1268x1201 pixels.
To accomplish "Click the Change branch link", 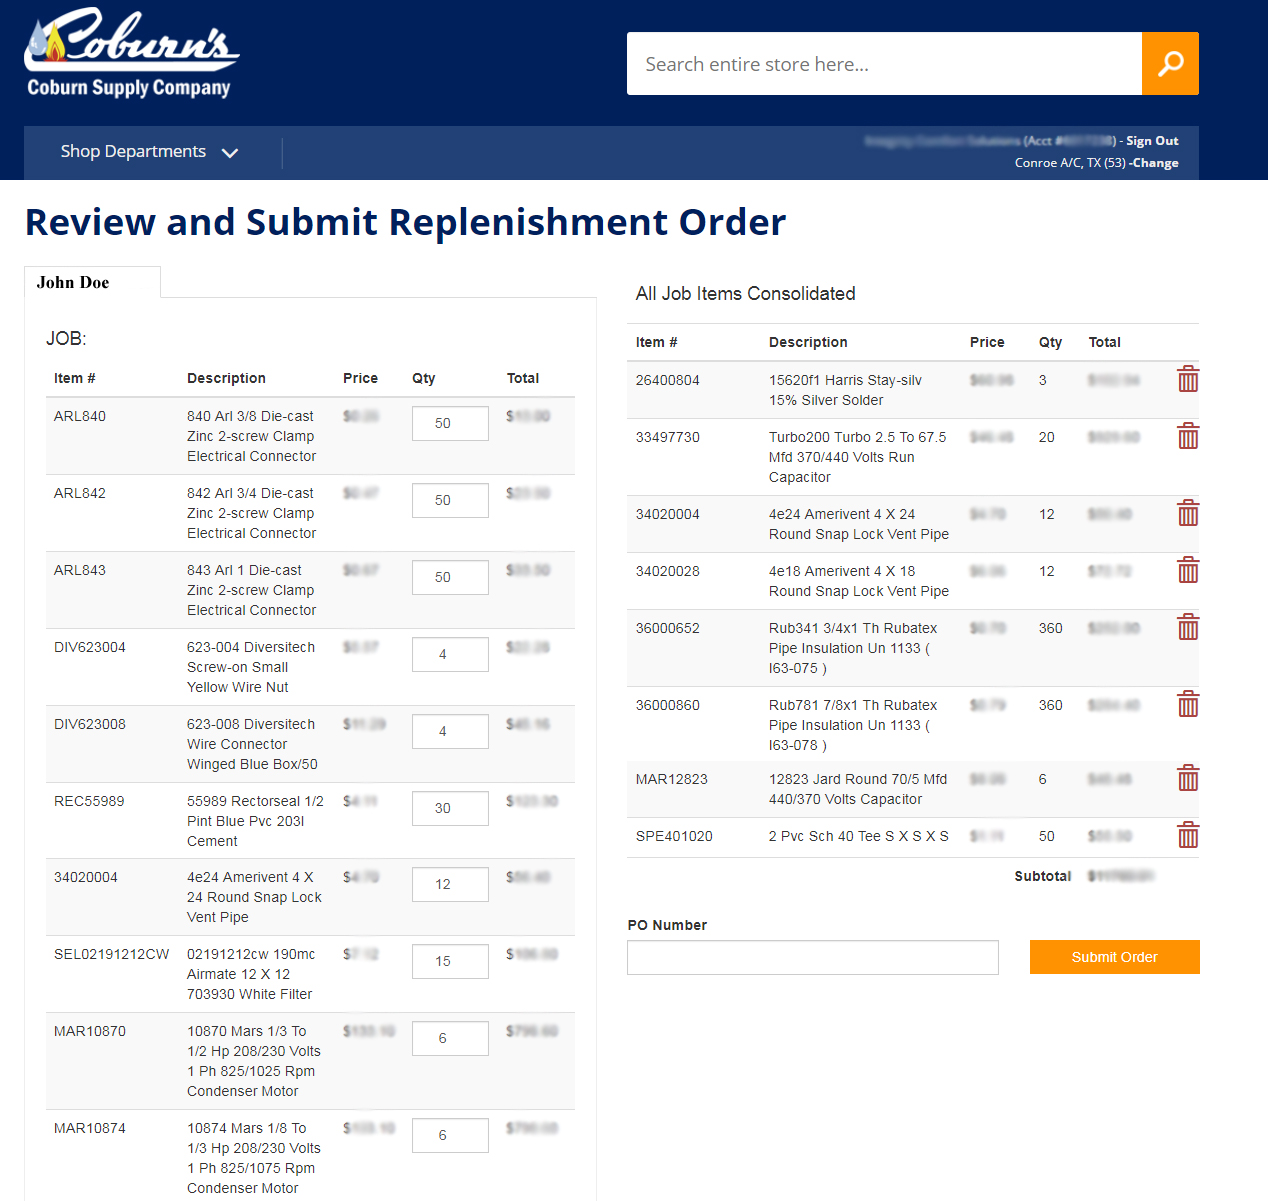I will [x=1155, y=163].
